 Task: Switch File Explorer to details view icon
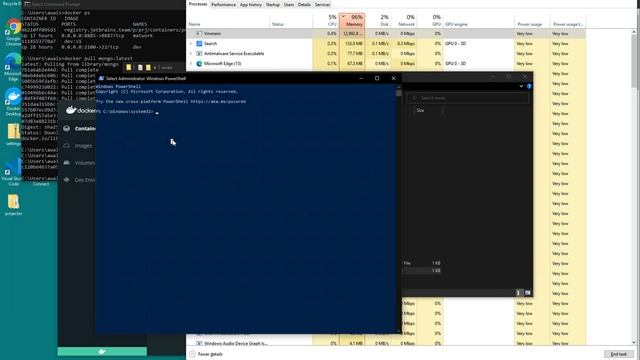tap(519, 293)
